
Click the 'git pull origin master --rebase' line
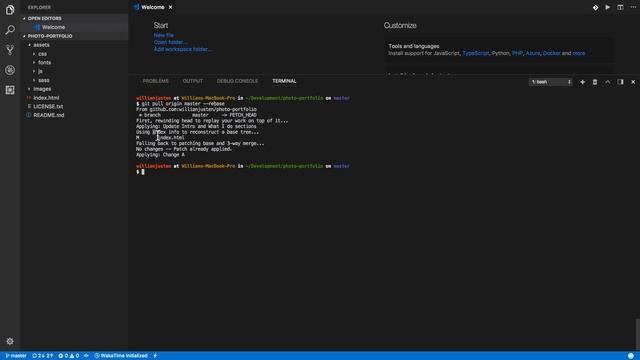180,104
